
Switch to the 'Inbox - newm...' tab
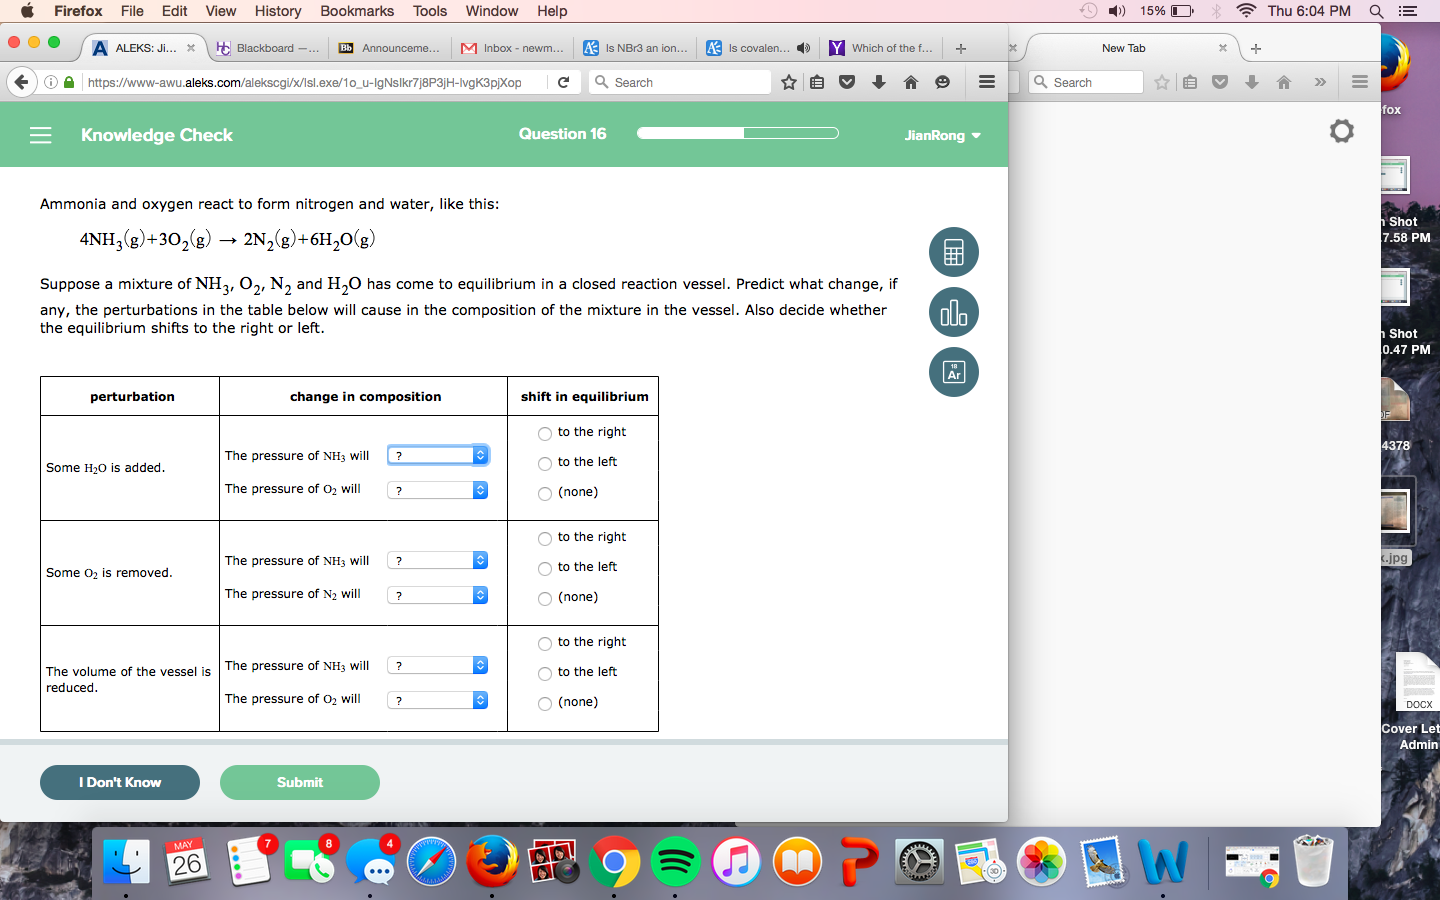tap(512, 47)
